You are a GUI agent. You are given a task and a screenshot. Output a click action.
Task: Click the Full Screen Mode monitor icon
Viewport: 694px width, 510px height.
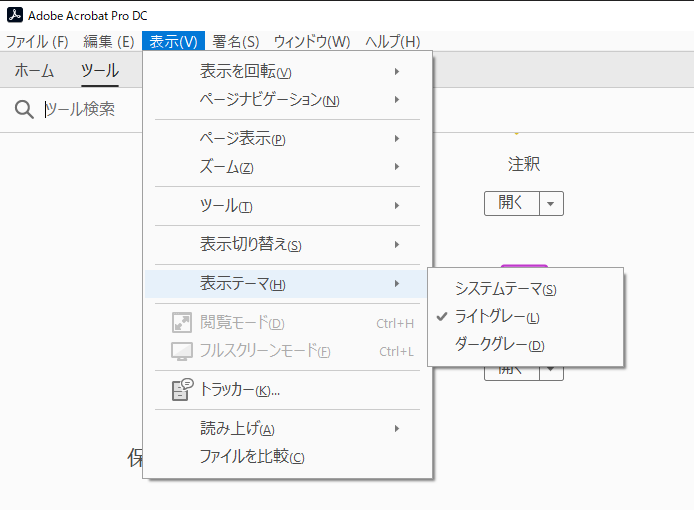point(182,352)
